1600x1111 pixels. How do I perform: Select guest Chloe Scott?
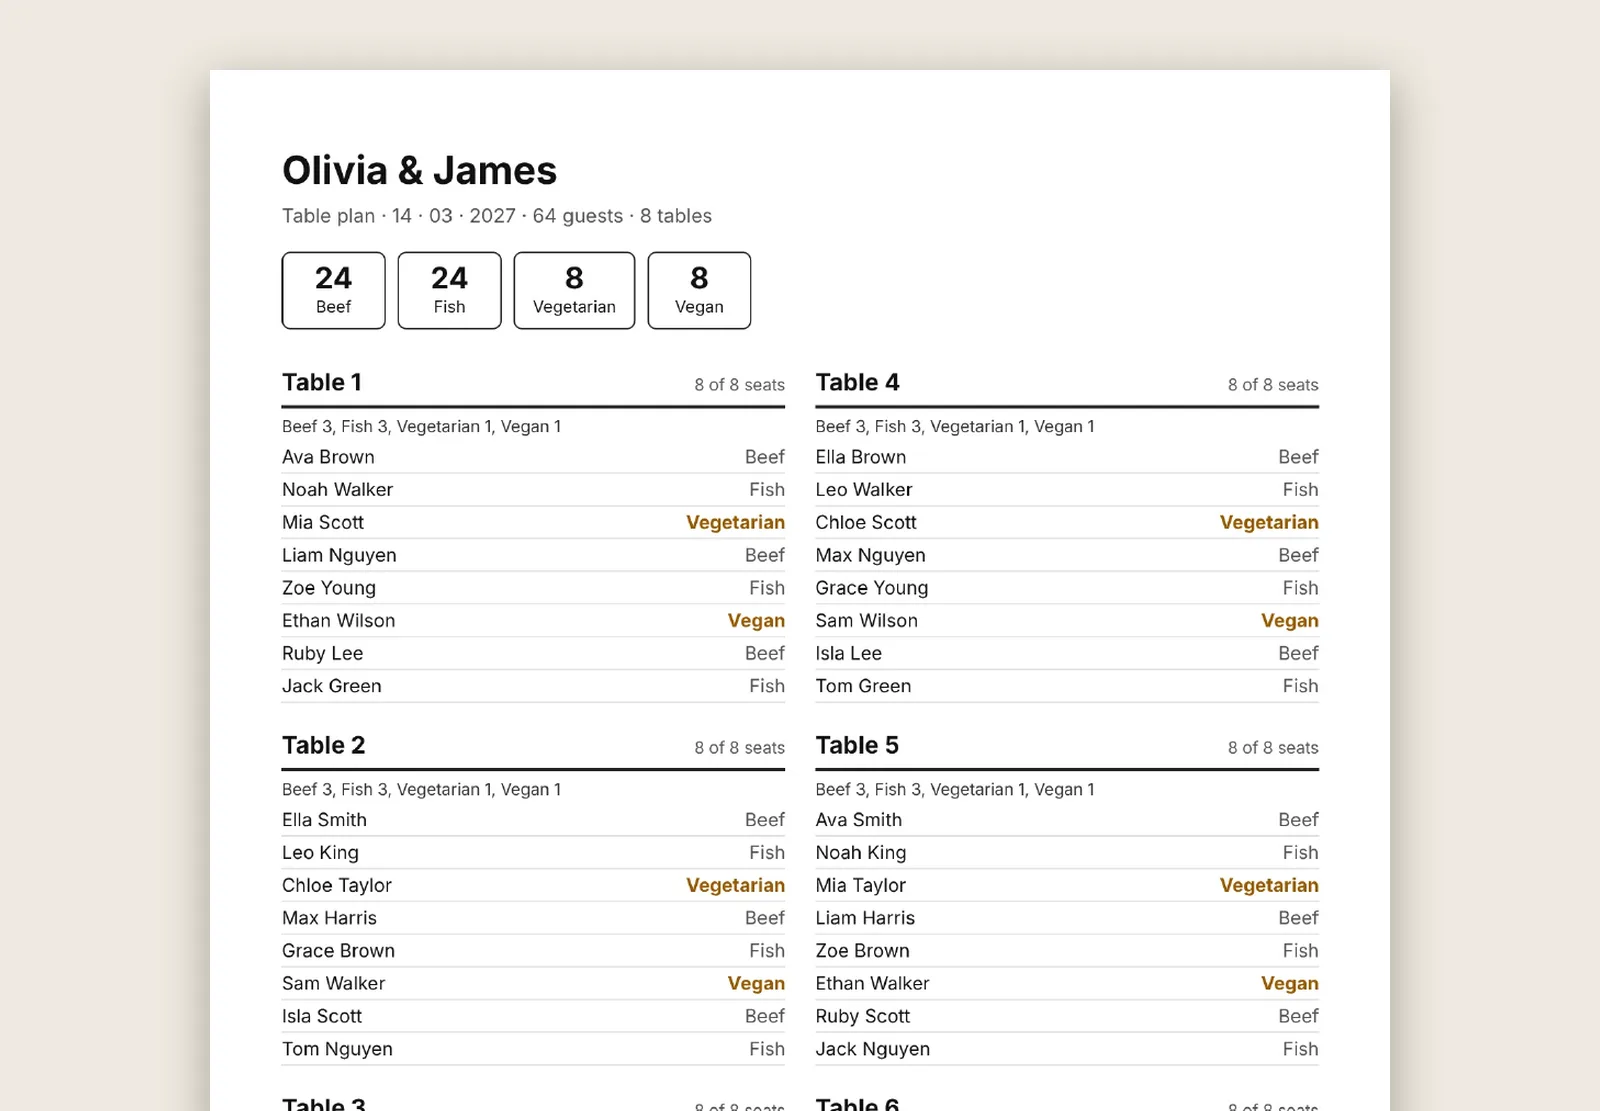(866, 522)
